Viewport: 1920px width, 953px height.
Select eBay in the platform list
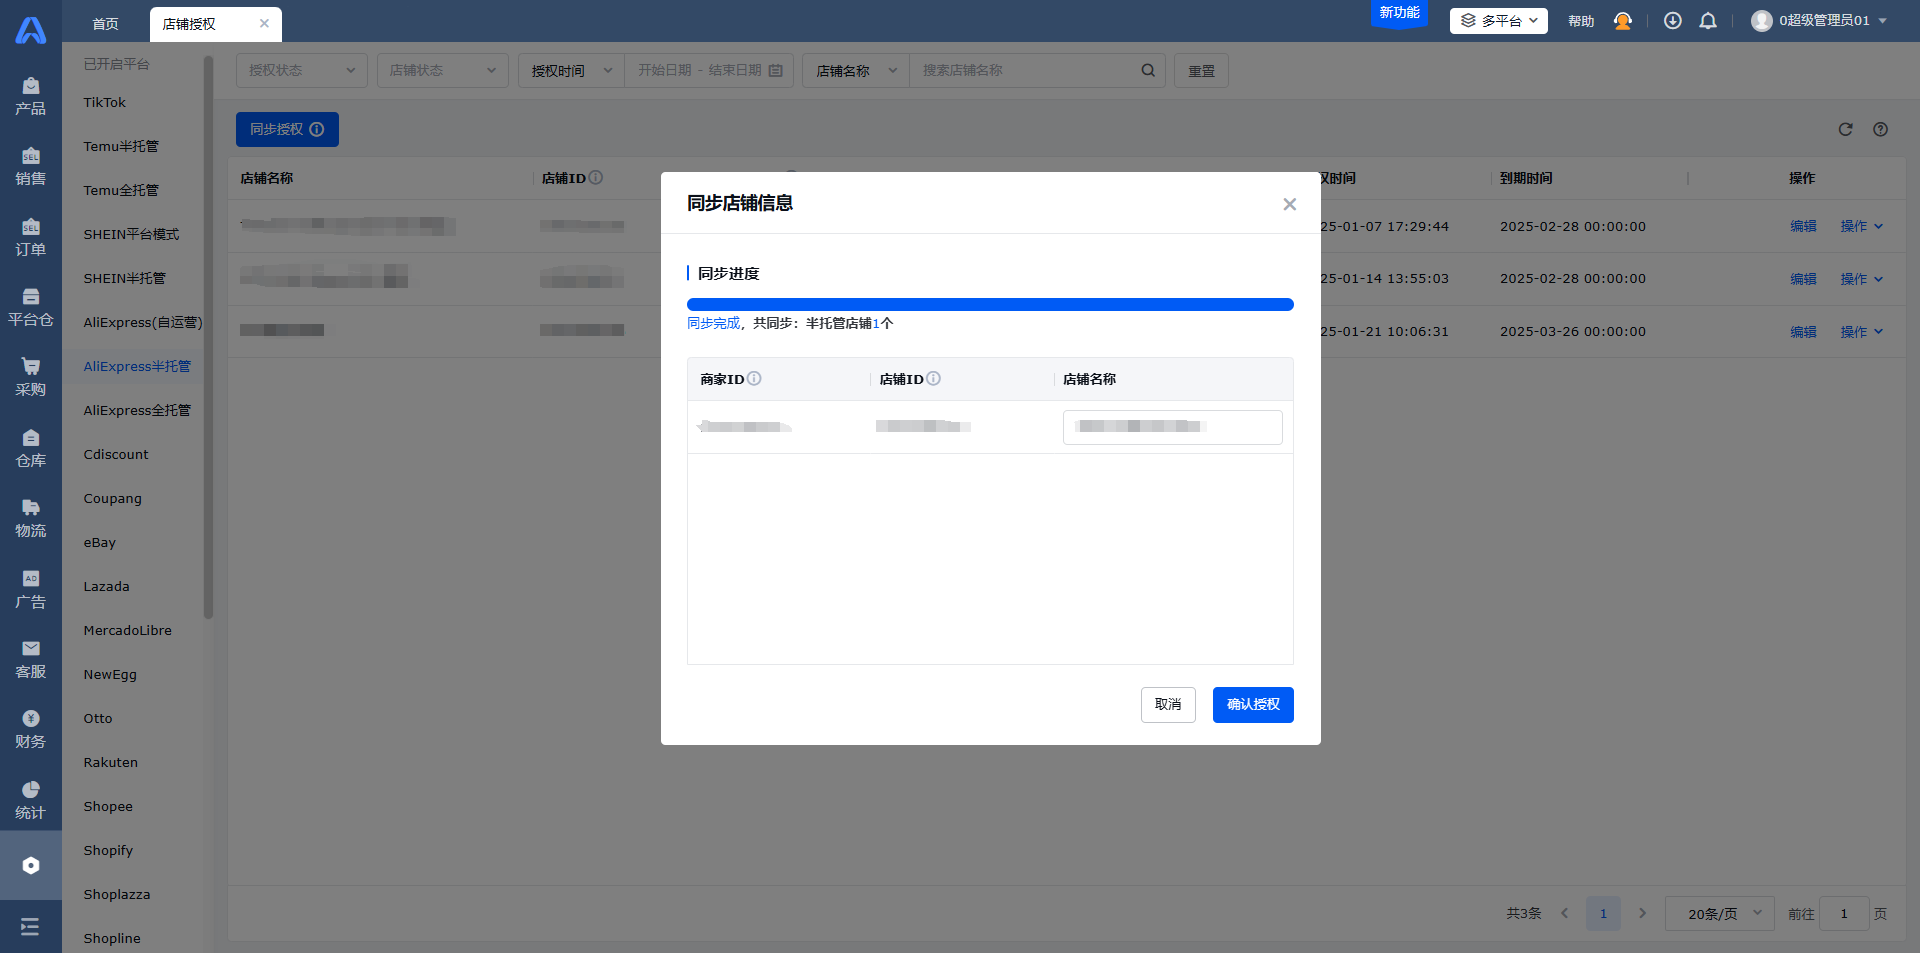[x=99, y=542]
